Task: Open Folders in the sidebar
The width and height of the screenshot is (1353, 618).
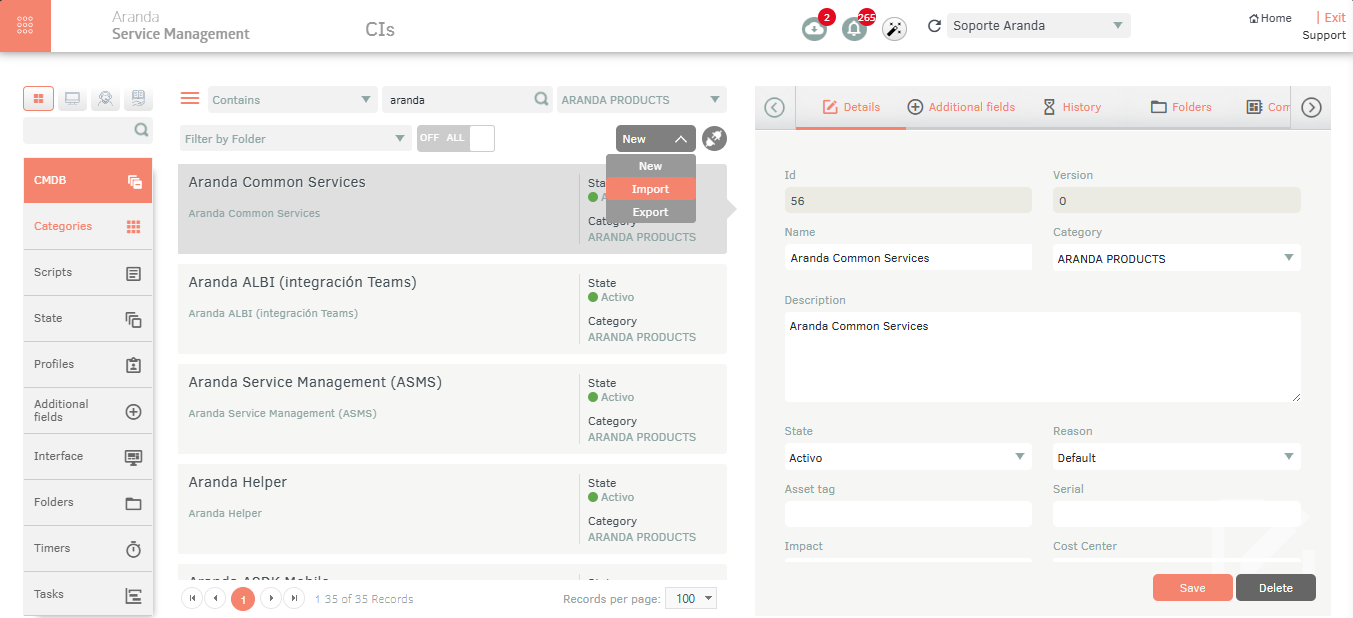Action: (88, 502)
